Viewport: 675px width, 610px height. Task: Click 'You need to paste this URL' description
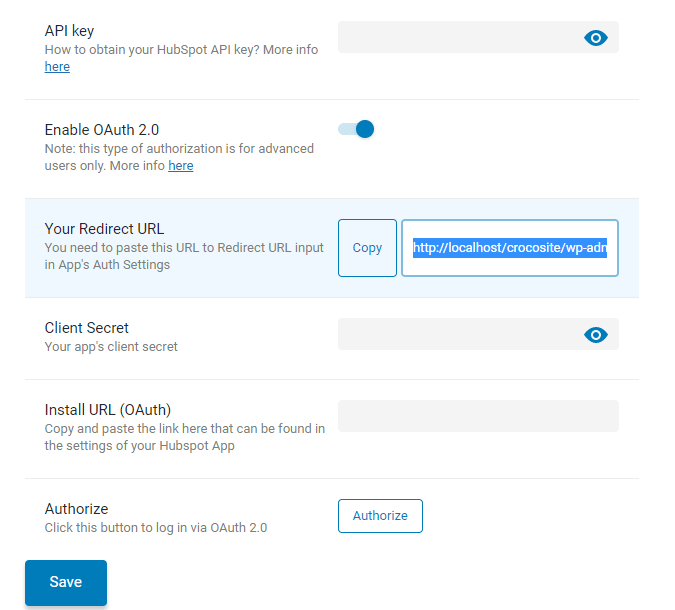(x=184, y=256)
